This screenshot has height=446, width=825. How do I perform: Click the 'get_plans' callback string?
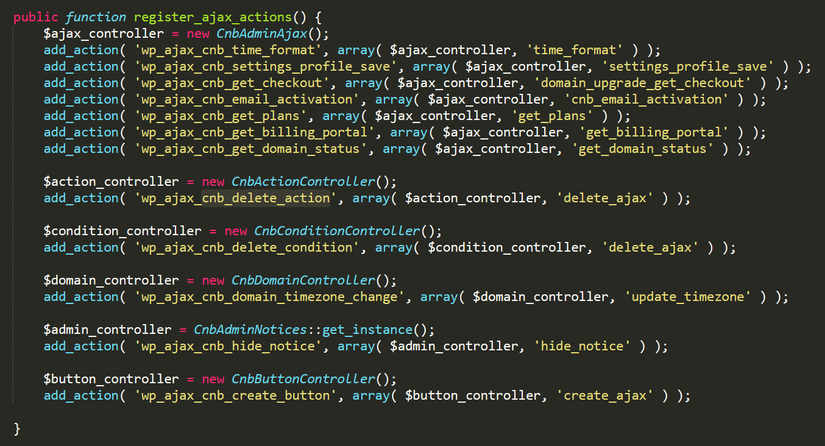coord(552,116)
